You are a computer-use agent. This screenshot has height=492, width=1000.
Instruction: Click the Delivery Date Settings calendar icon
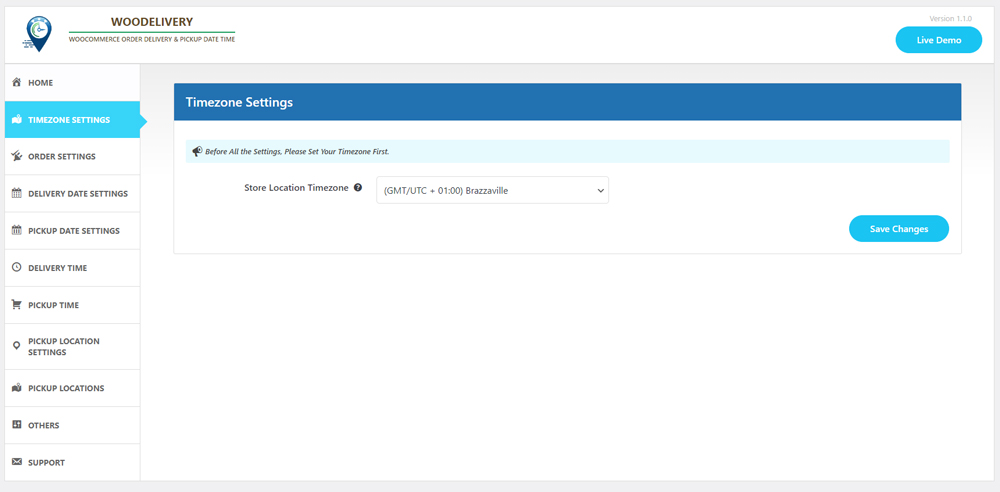[x=17, y=193]
